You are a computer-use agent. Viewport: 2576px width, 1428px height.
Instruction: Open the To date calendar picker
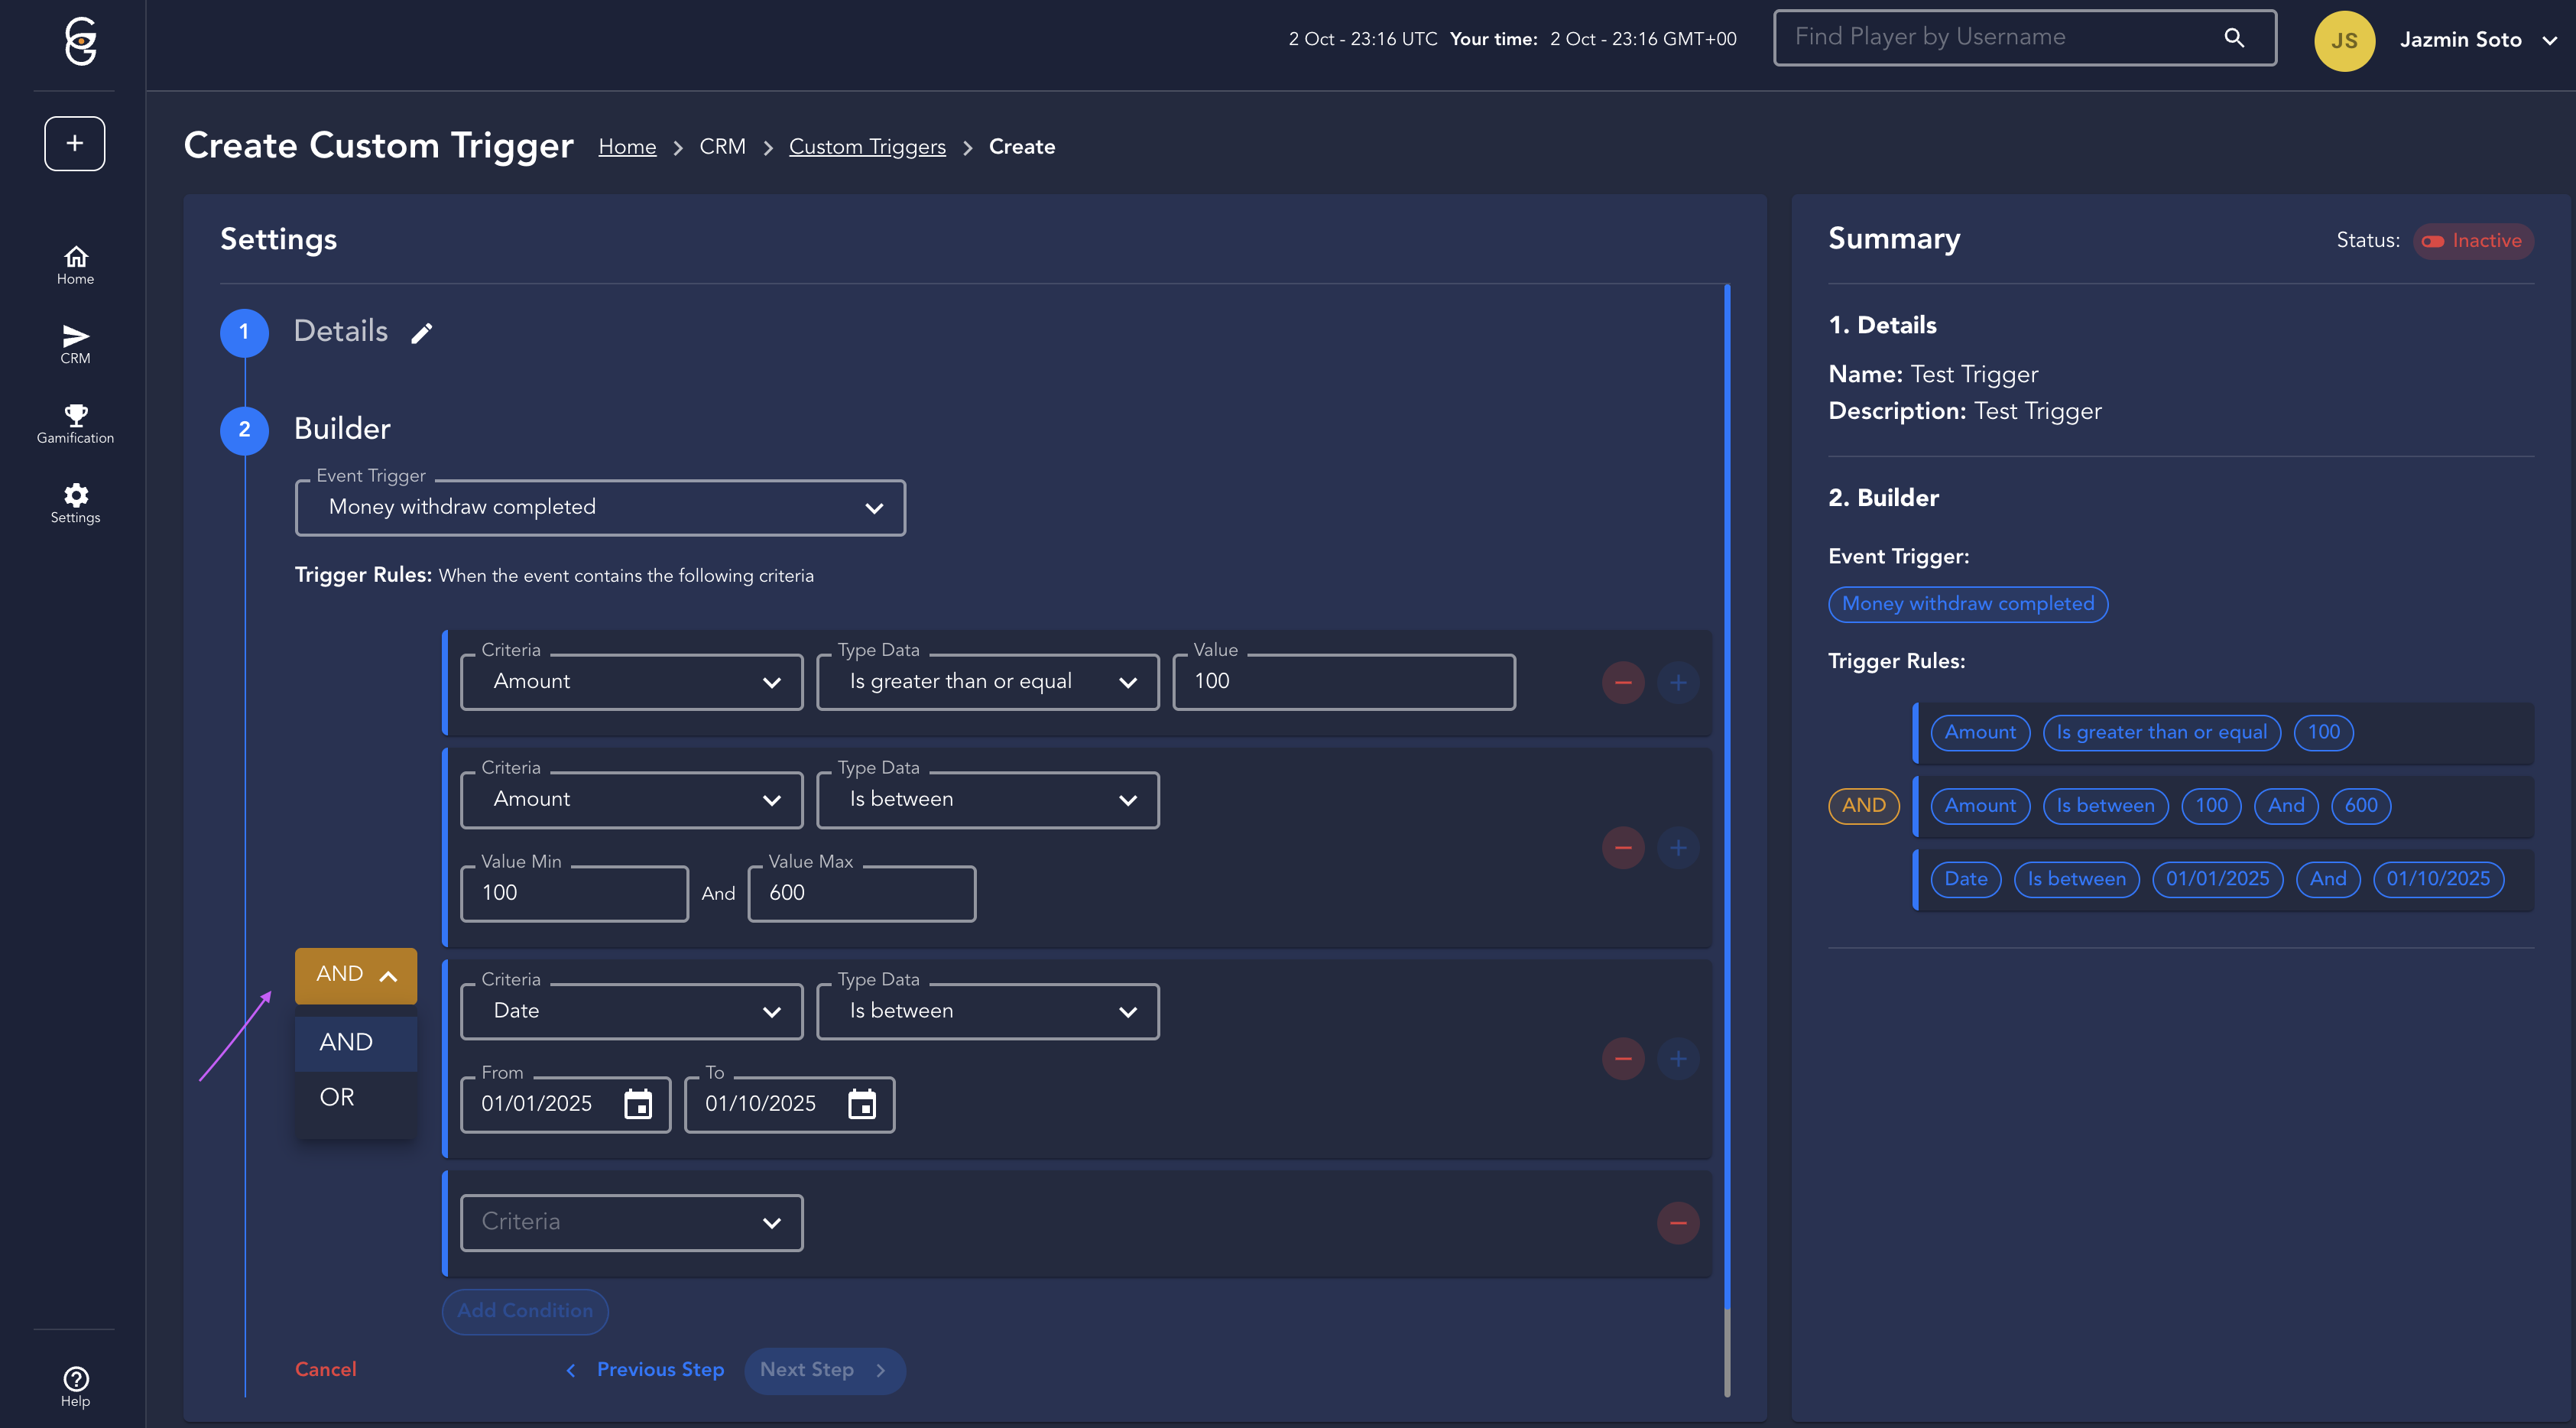pyautogui.click(x=861, y=1104)
